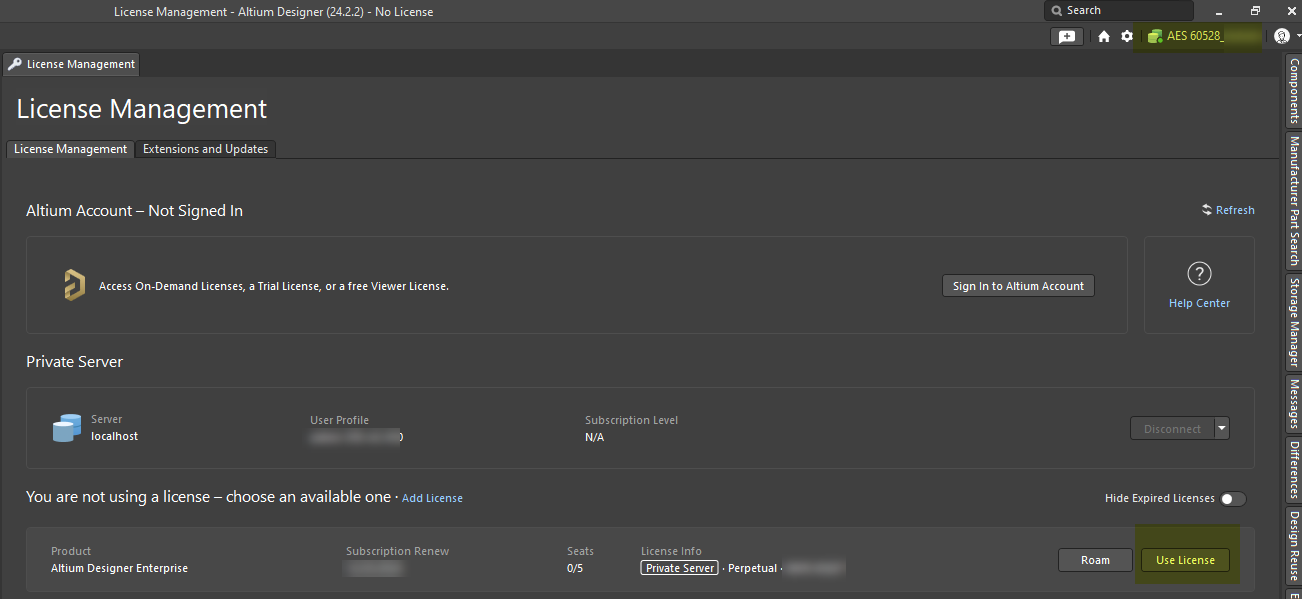1302x599 pixels.
Task: Open the Storage Manager panel tab
Action: (x=1294, y=322)
